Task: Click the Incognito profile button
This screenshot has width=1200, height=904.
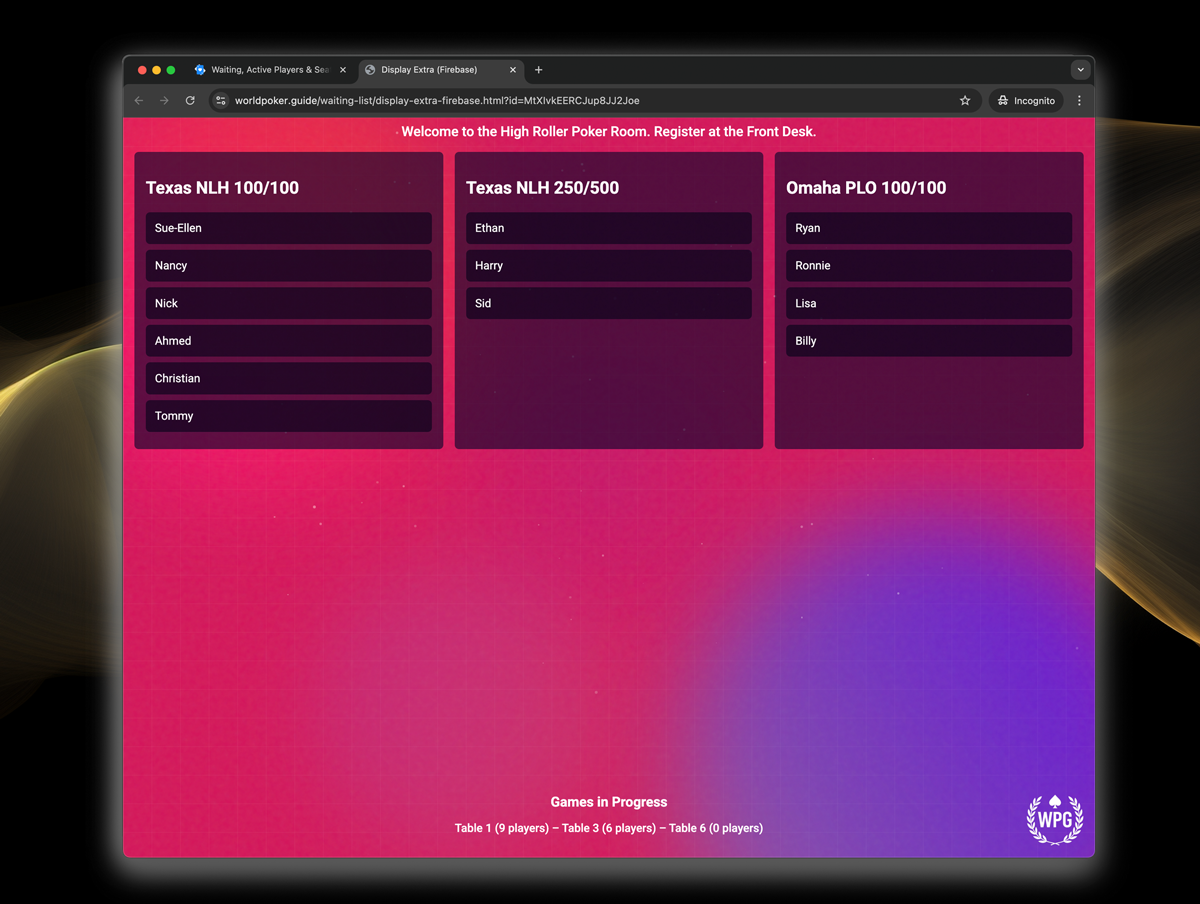Action: pyautogui.click(x=1026, y=101)
